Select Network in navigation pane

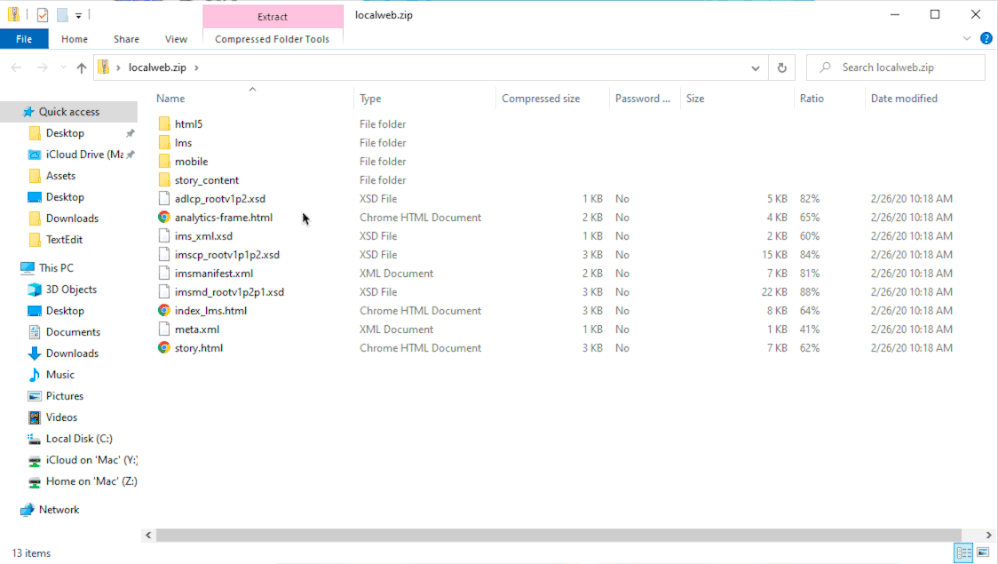[x=59, y=510]
